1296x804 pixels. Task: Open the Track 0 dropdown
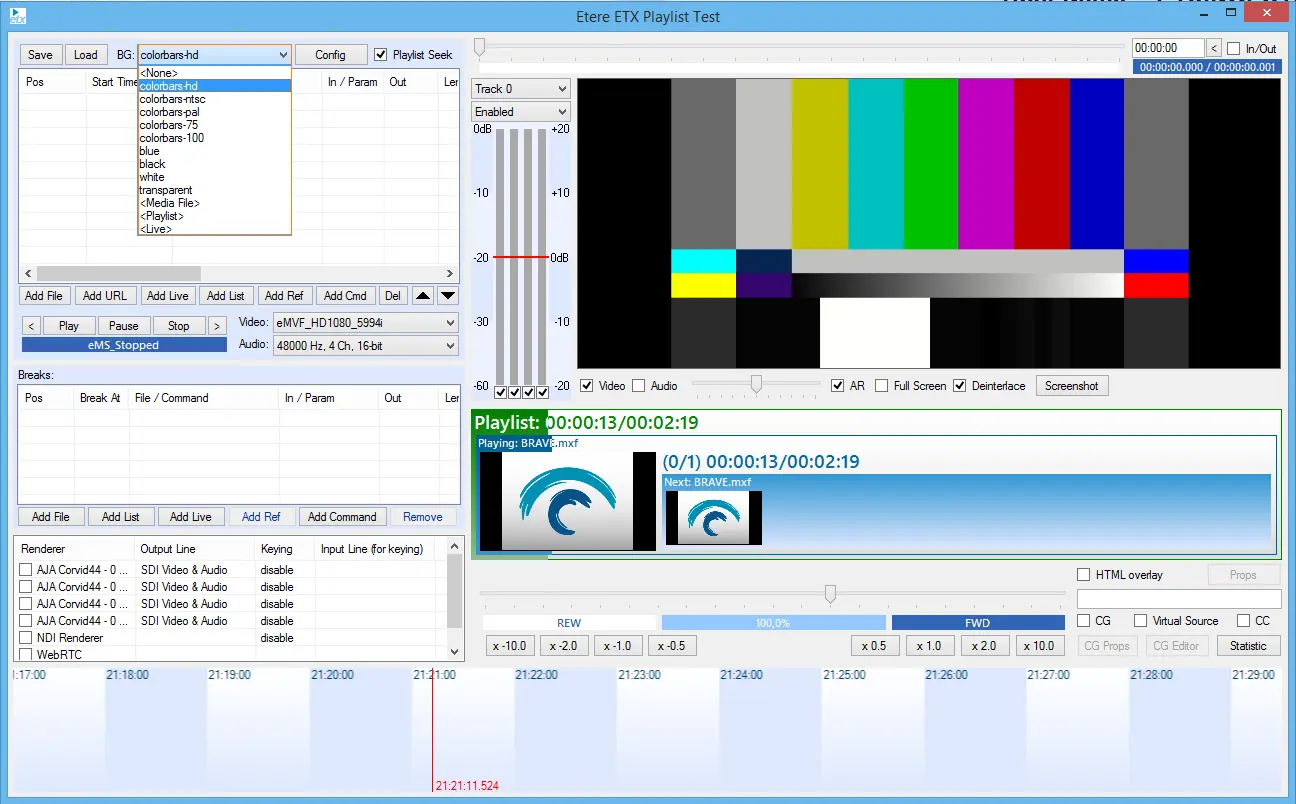(520, 89)
